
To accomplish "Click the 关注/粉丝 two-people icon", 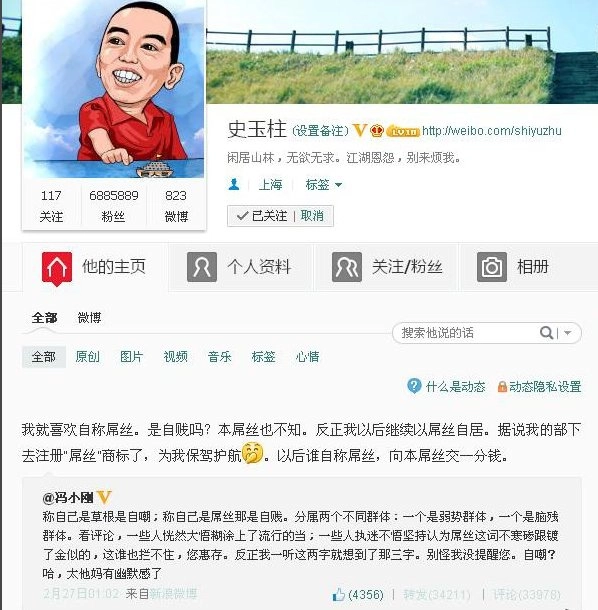I will coord(347,267).
